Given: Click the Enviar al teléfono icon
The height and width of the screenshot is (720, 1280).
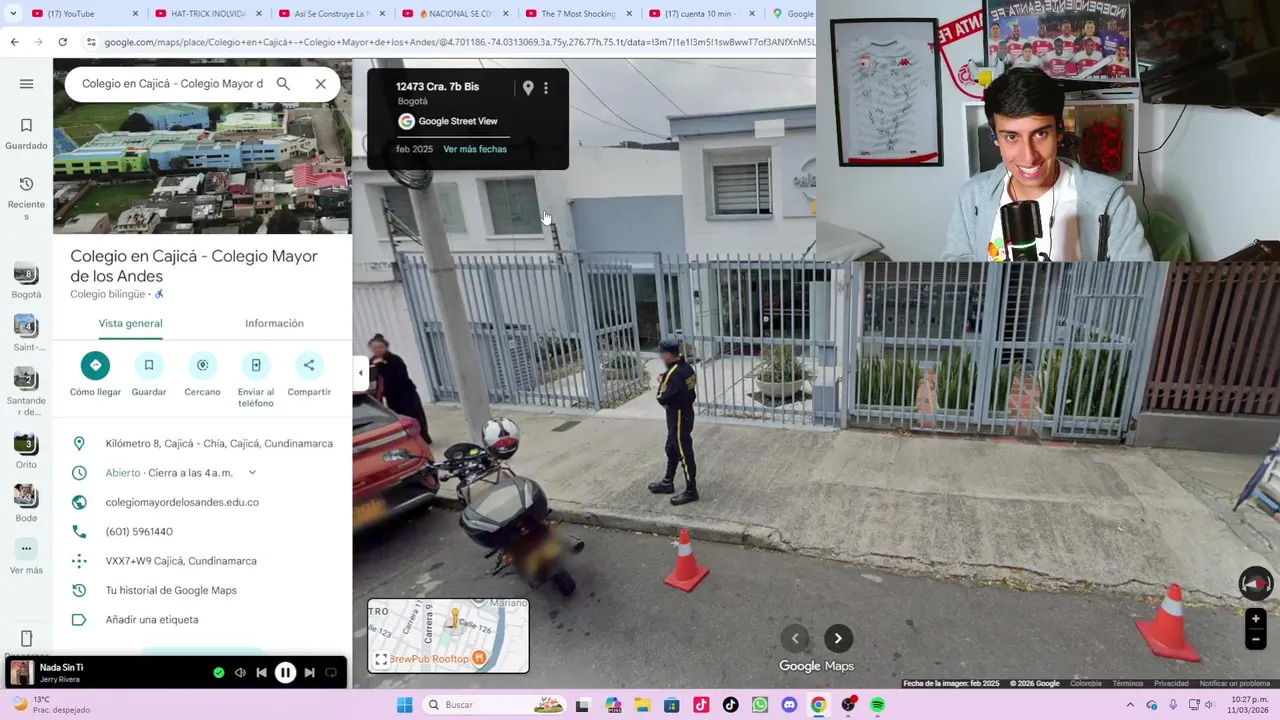Looking at the screenshot, I should point(256,365).
